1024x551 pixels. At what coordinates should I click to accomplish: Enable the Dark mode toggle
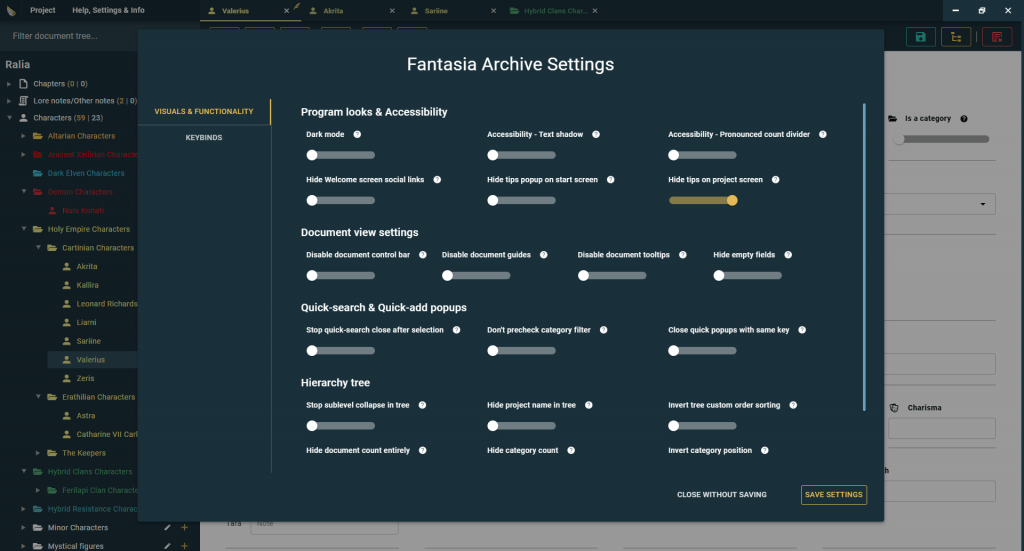[340, 155]
